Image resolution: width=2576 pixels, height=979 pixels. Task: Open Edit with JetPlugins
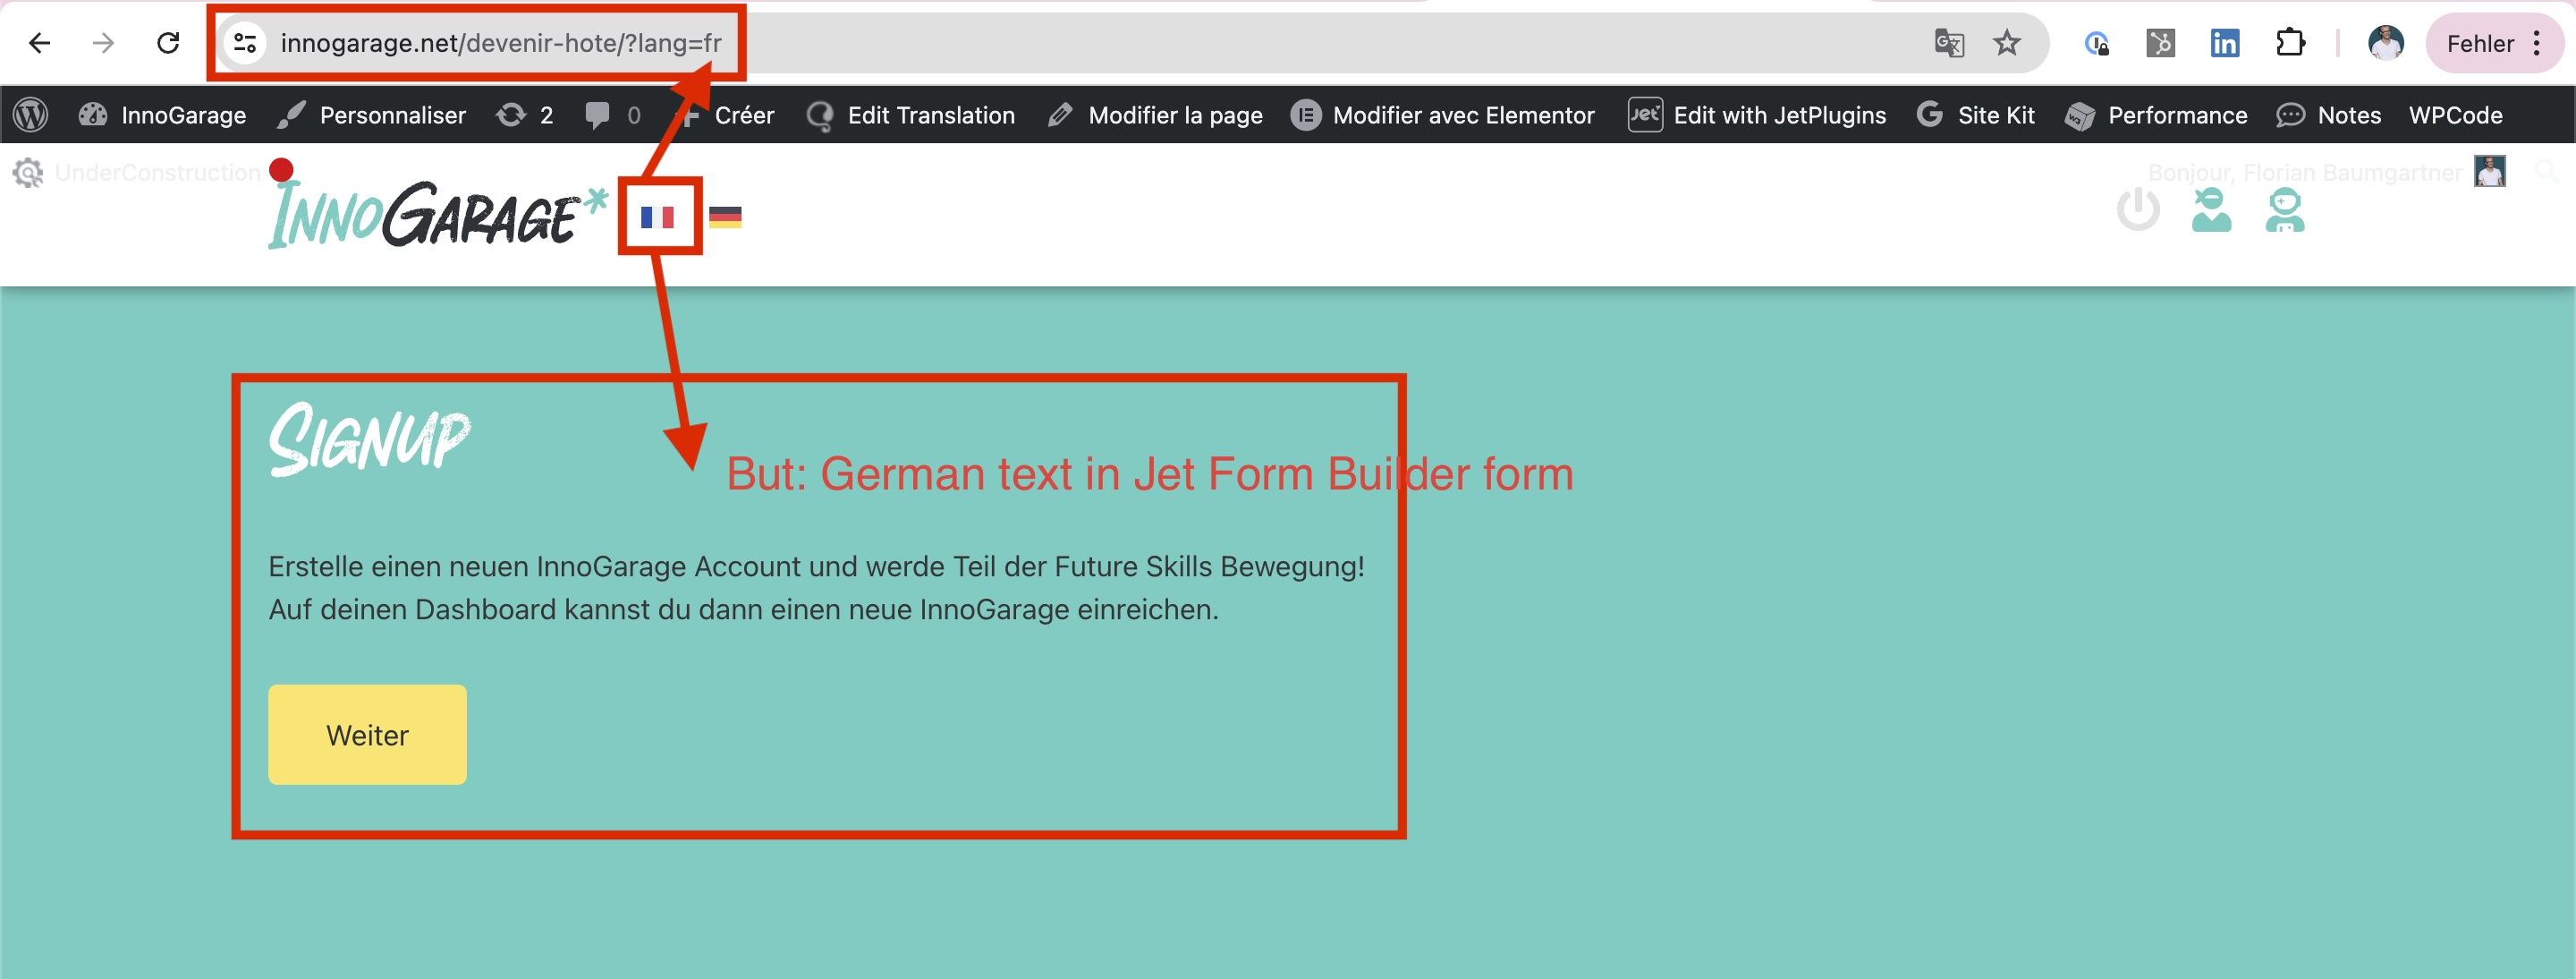(x=1756, y=115)
